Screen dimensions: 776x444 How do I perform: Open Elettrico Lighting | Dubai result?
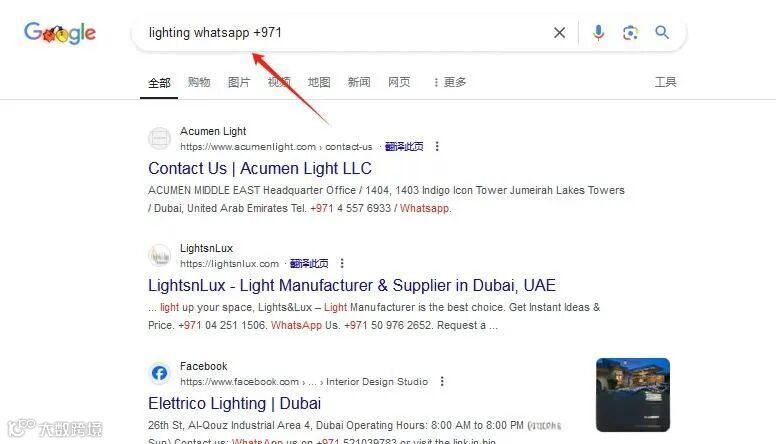pos(235,403)
